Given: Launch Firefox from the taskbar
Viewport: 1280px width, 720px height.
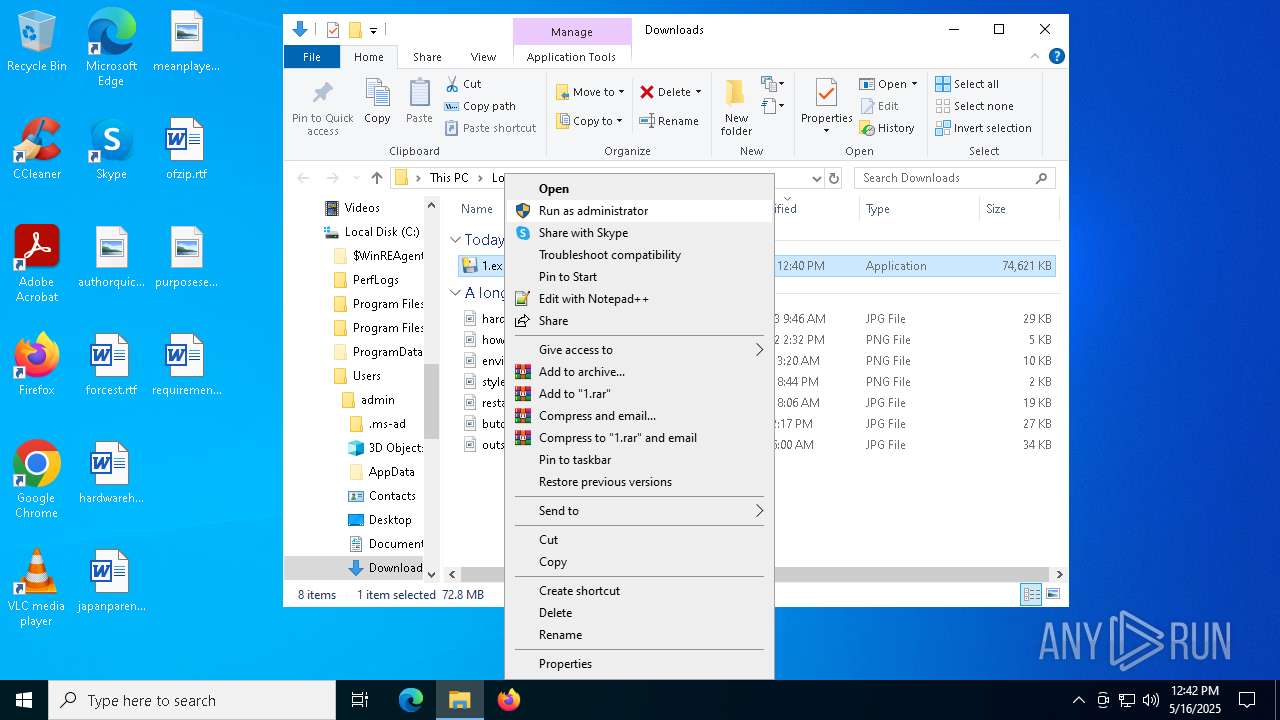Looking at the screenshot, I should pos(509,700).
